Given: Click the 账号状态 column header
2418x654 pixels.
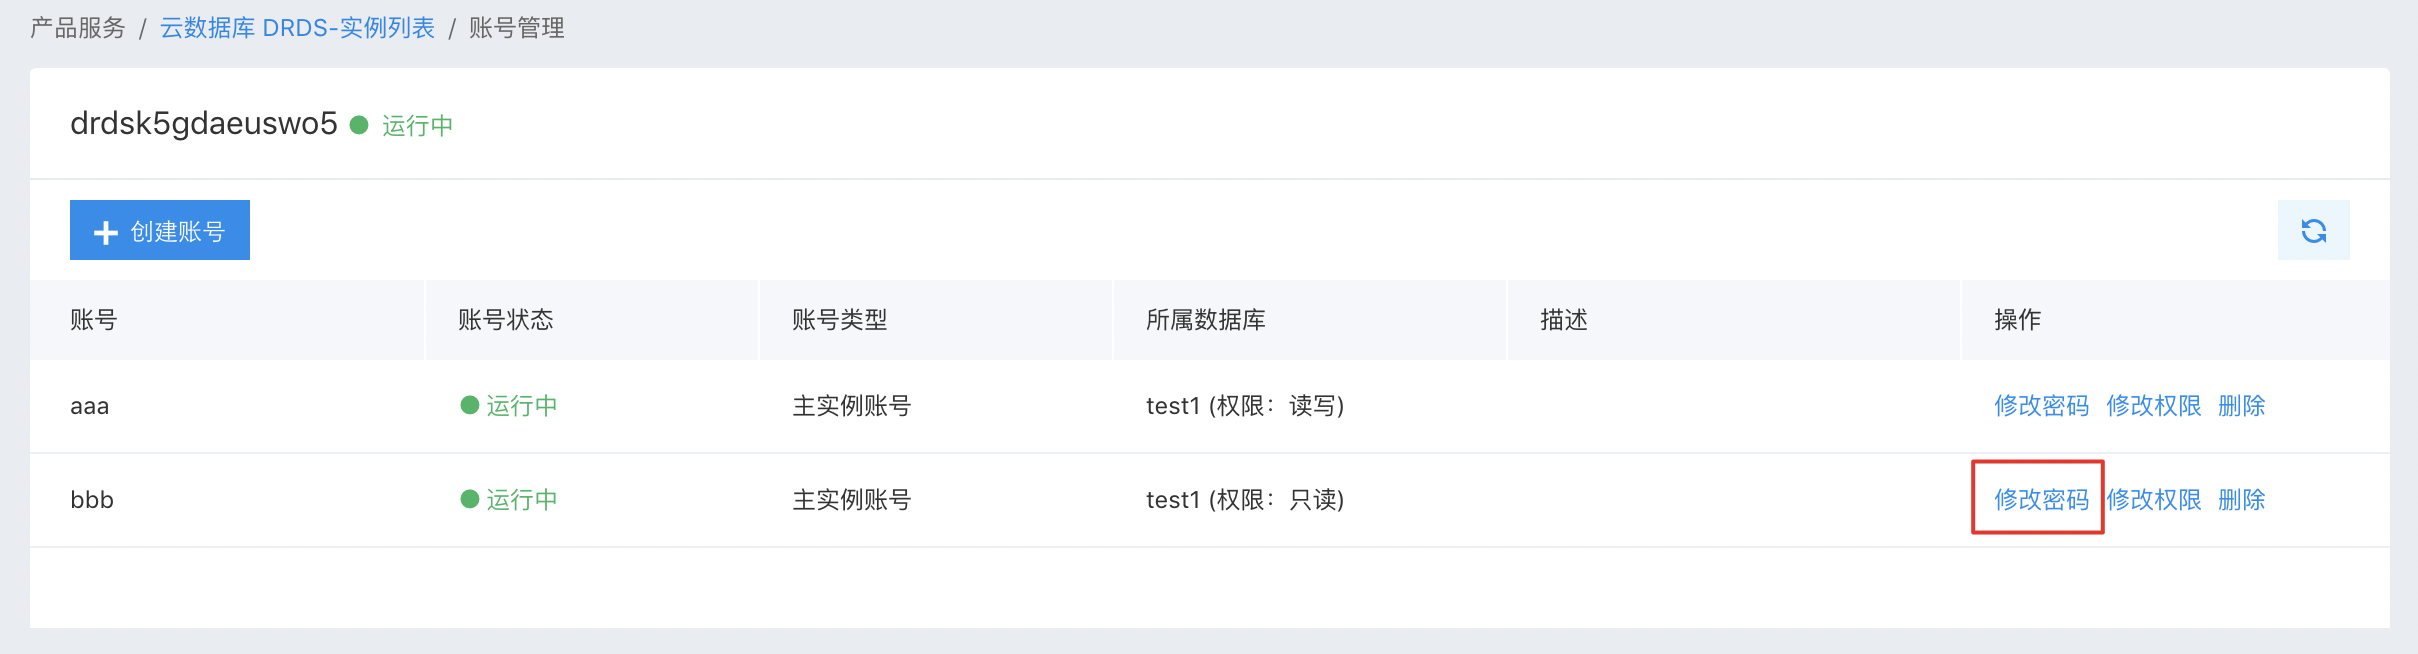Looking at the screenshot, I should 506,320.
